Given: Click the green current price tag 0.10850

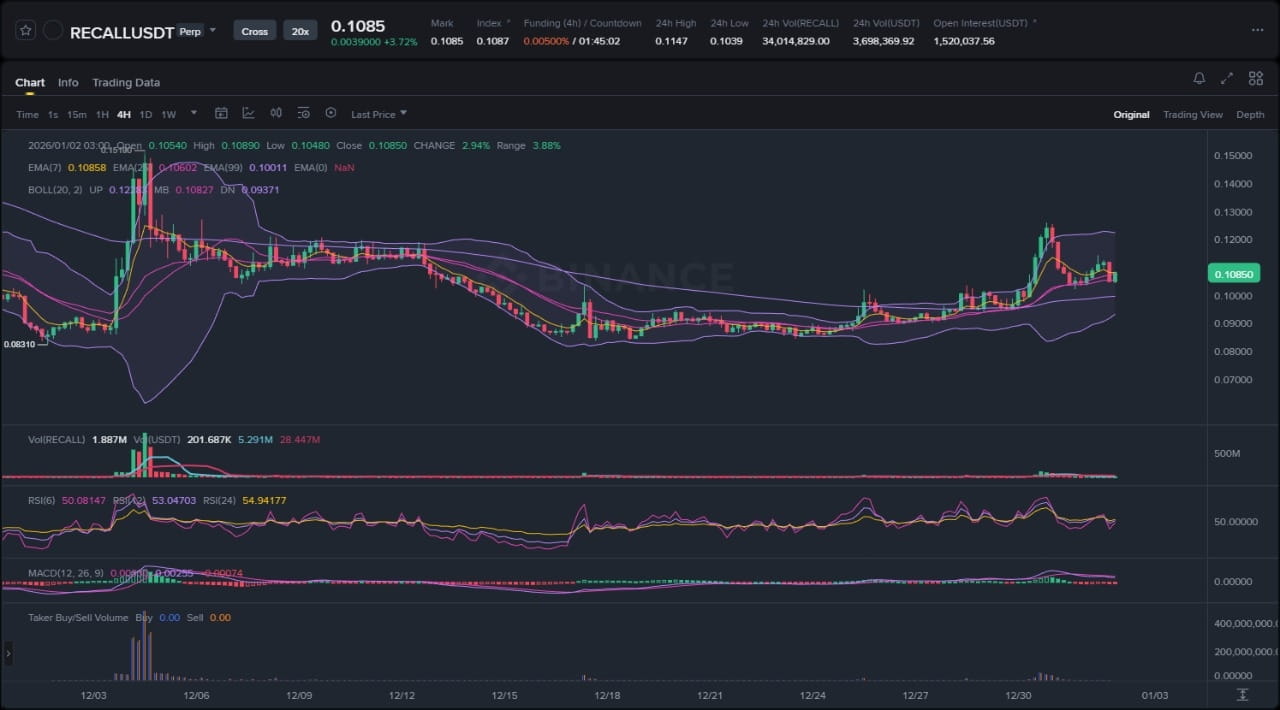Looking at the screenshot, I should 1235,274.
